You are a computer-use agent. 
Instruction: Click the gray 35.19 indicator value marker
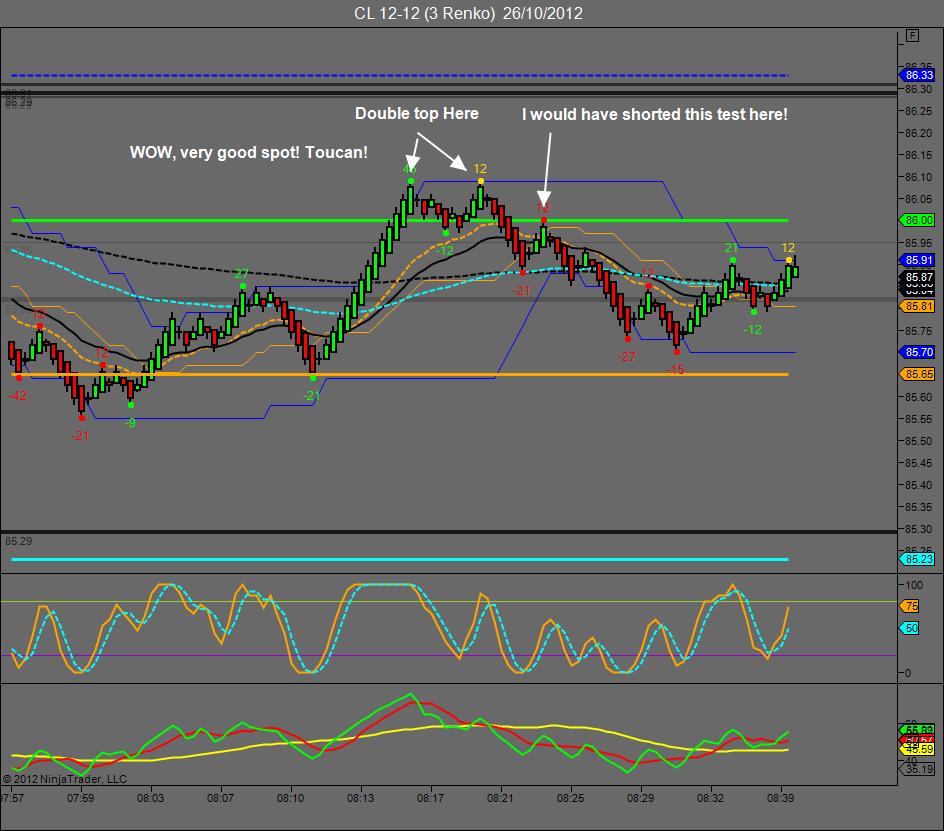[x=919, y=769]
